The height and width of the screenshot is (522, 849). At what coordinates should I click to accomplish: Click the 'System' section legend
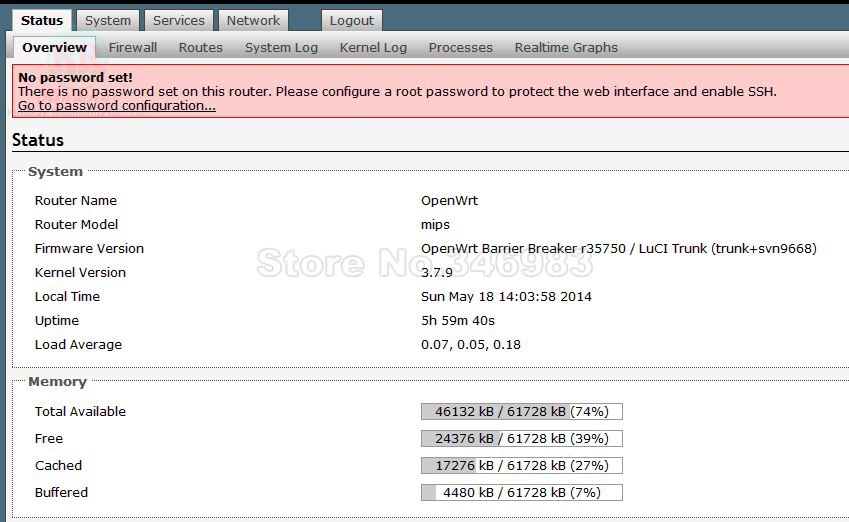(55, 172)
